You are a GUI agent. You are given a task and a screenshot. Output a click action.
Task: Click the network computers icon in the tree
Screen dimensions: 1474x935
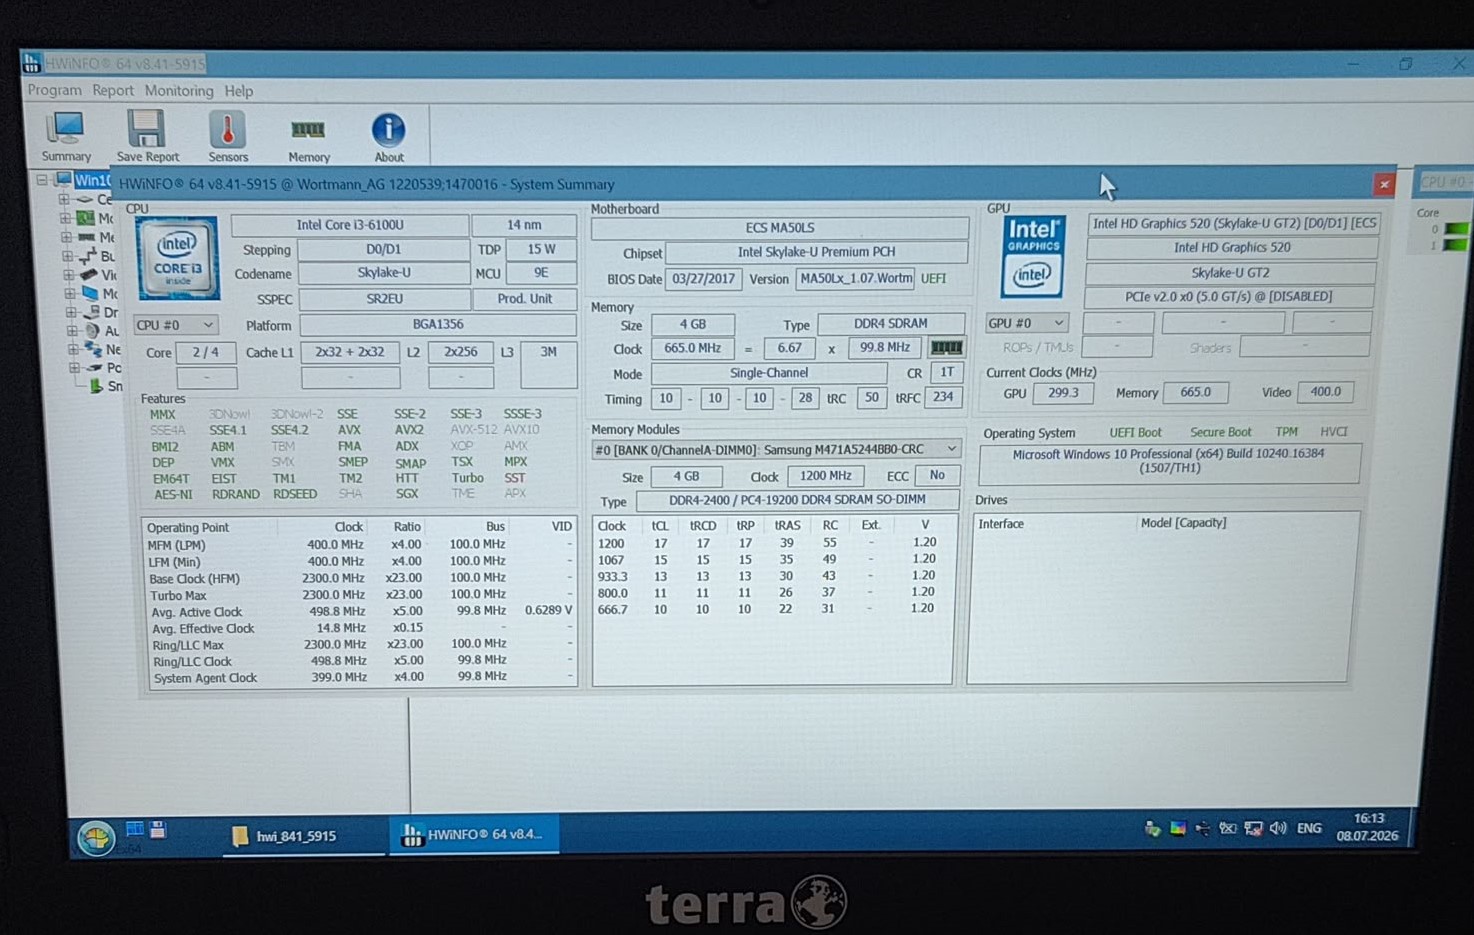(x=94, y=349)
